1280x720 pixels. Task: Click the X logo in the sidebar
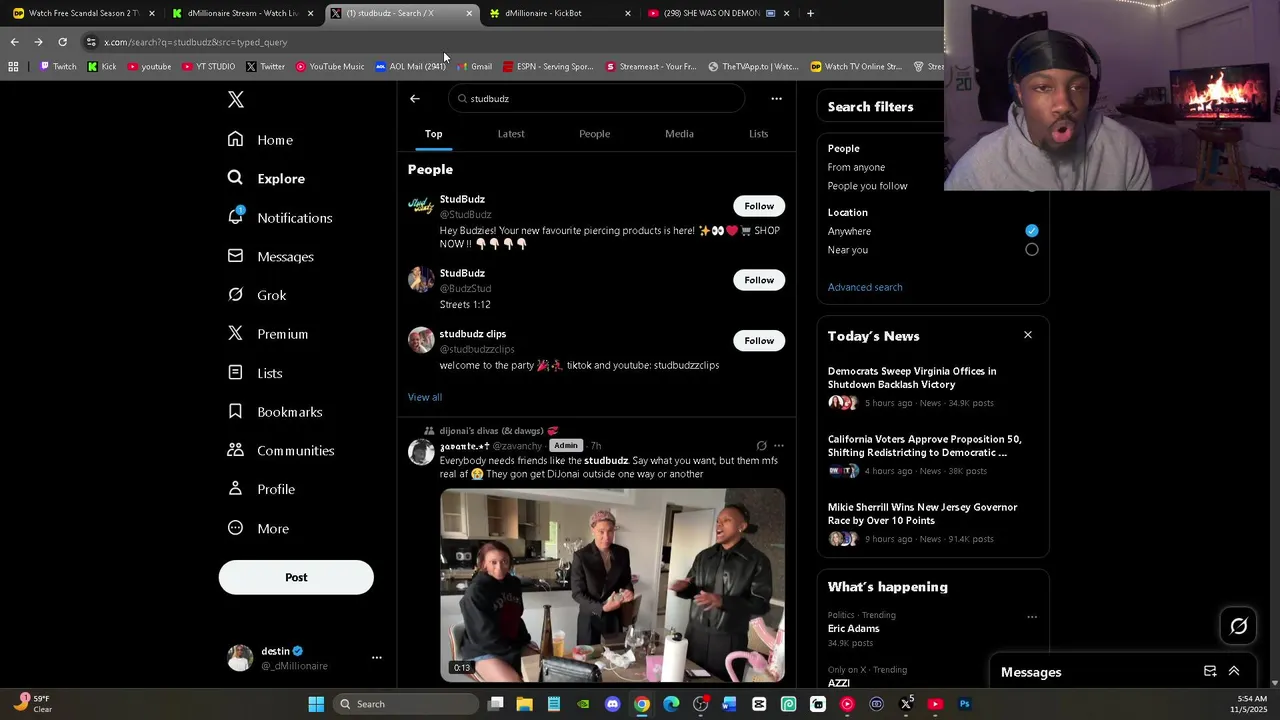tap(235, 99)
